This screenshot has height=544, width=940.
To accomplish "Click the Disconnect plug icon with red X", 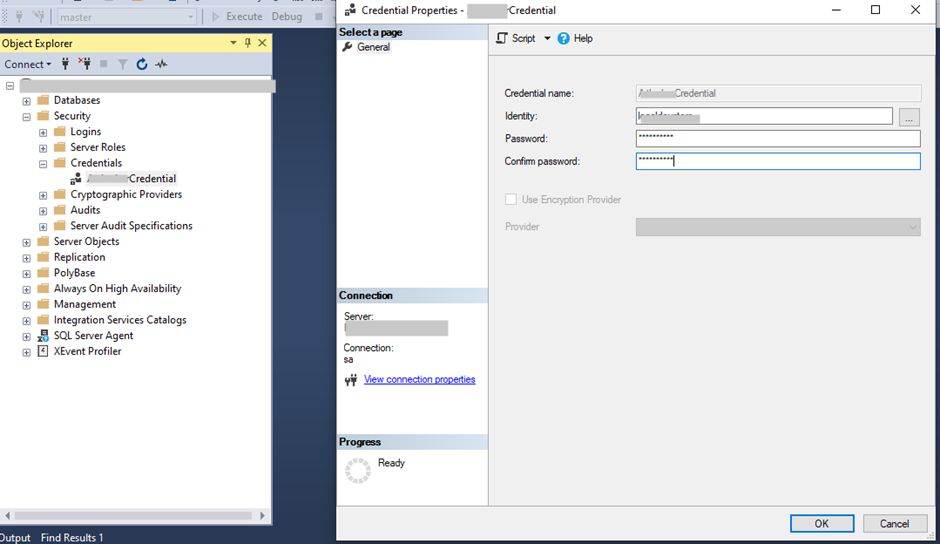I will 84,64.
